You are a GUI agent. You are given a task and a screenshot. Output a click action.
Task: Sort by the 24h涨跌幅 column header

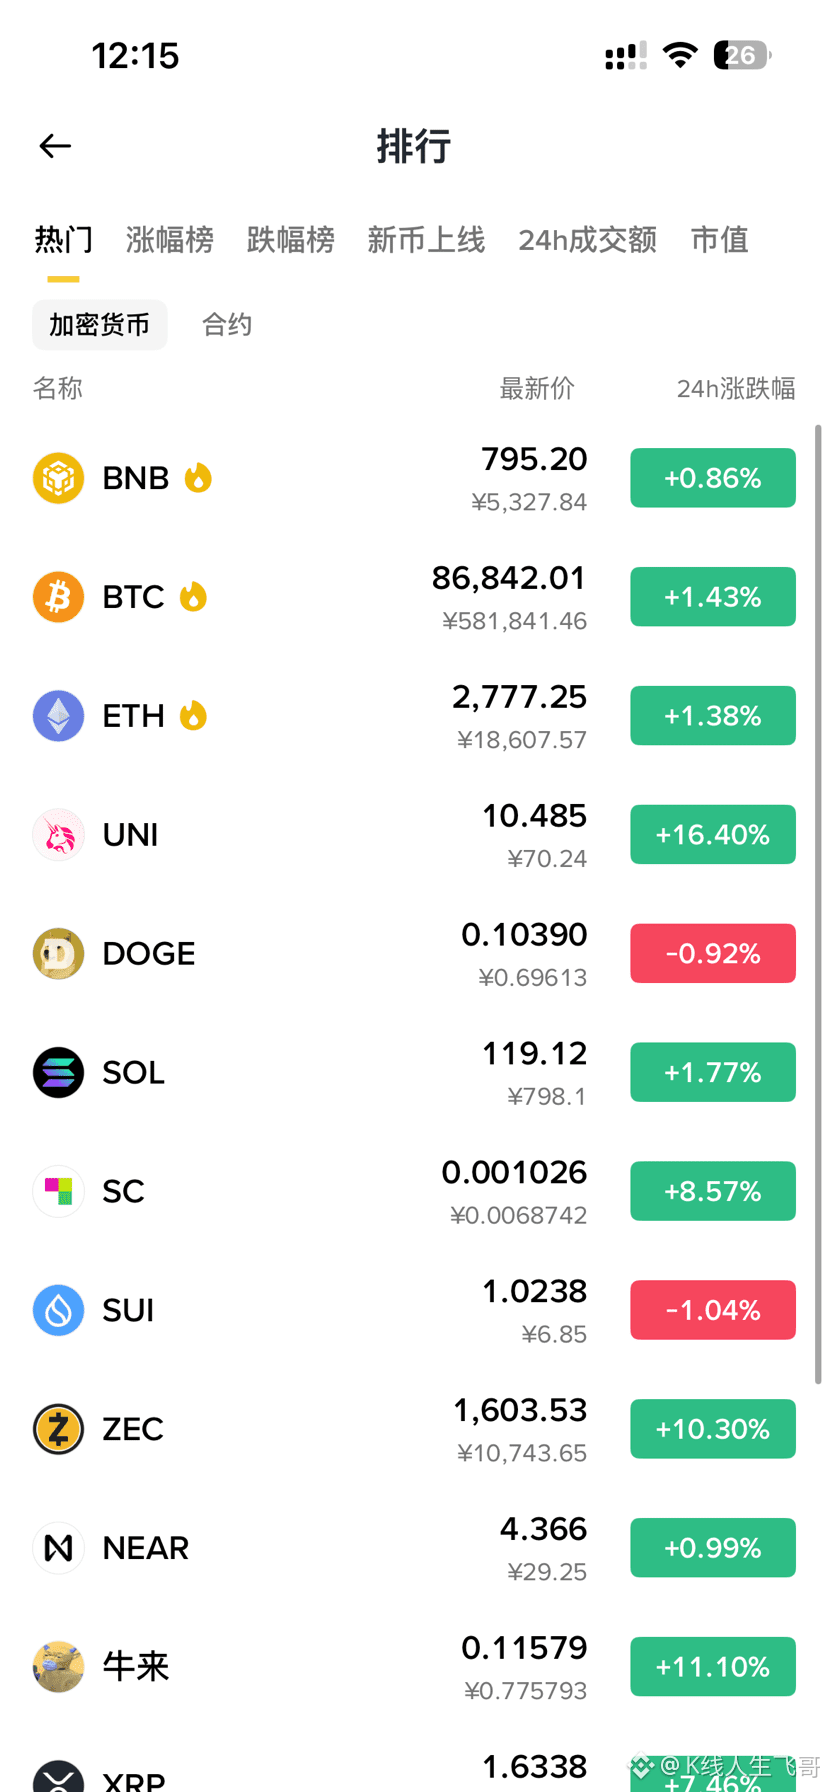tap(736, 388)
